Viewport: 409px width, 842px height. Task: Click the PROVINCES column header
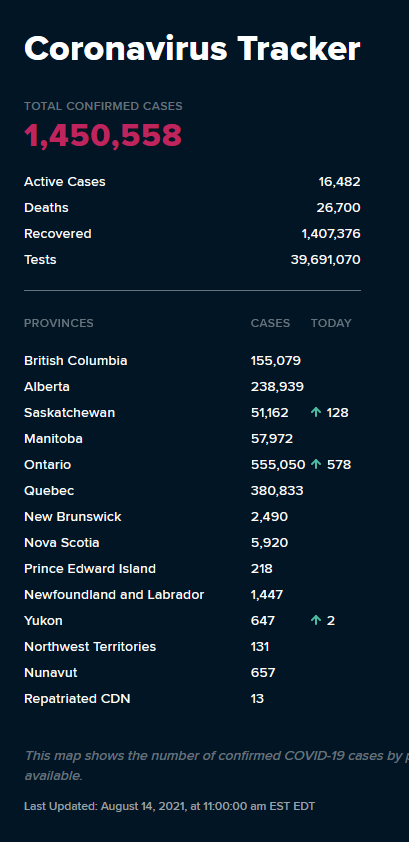[x=59, y=323]
